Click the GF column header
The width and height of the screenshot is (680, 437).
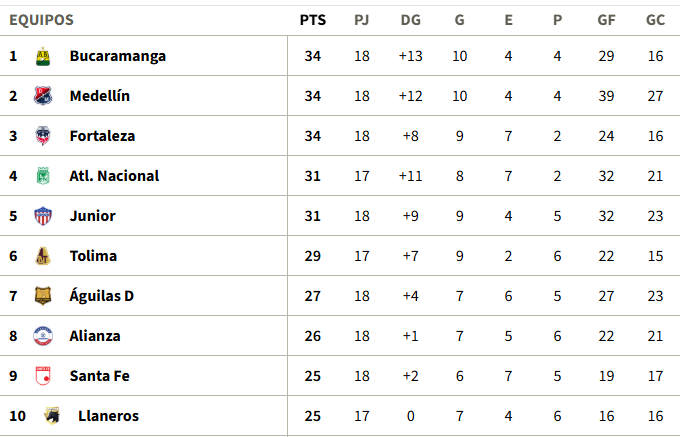[606, 19]
